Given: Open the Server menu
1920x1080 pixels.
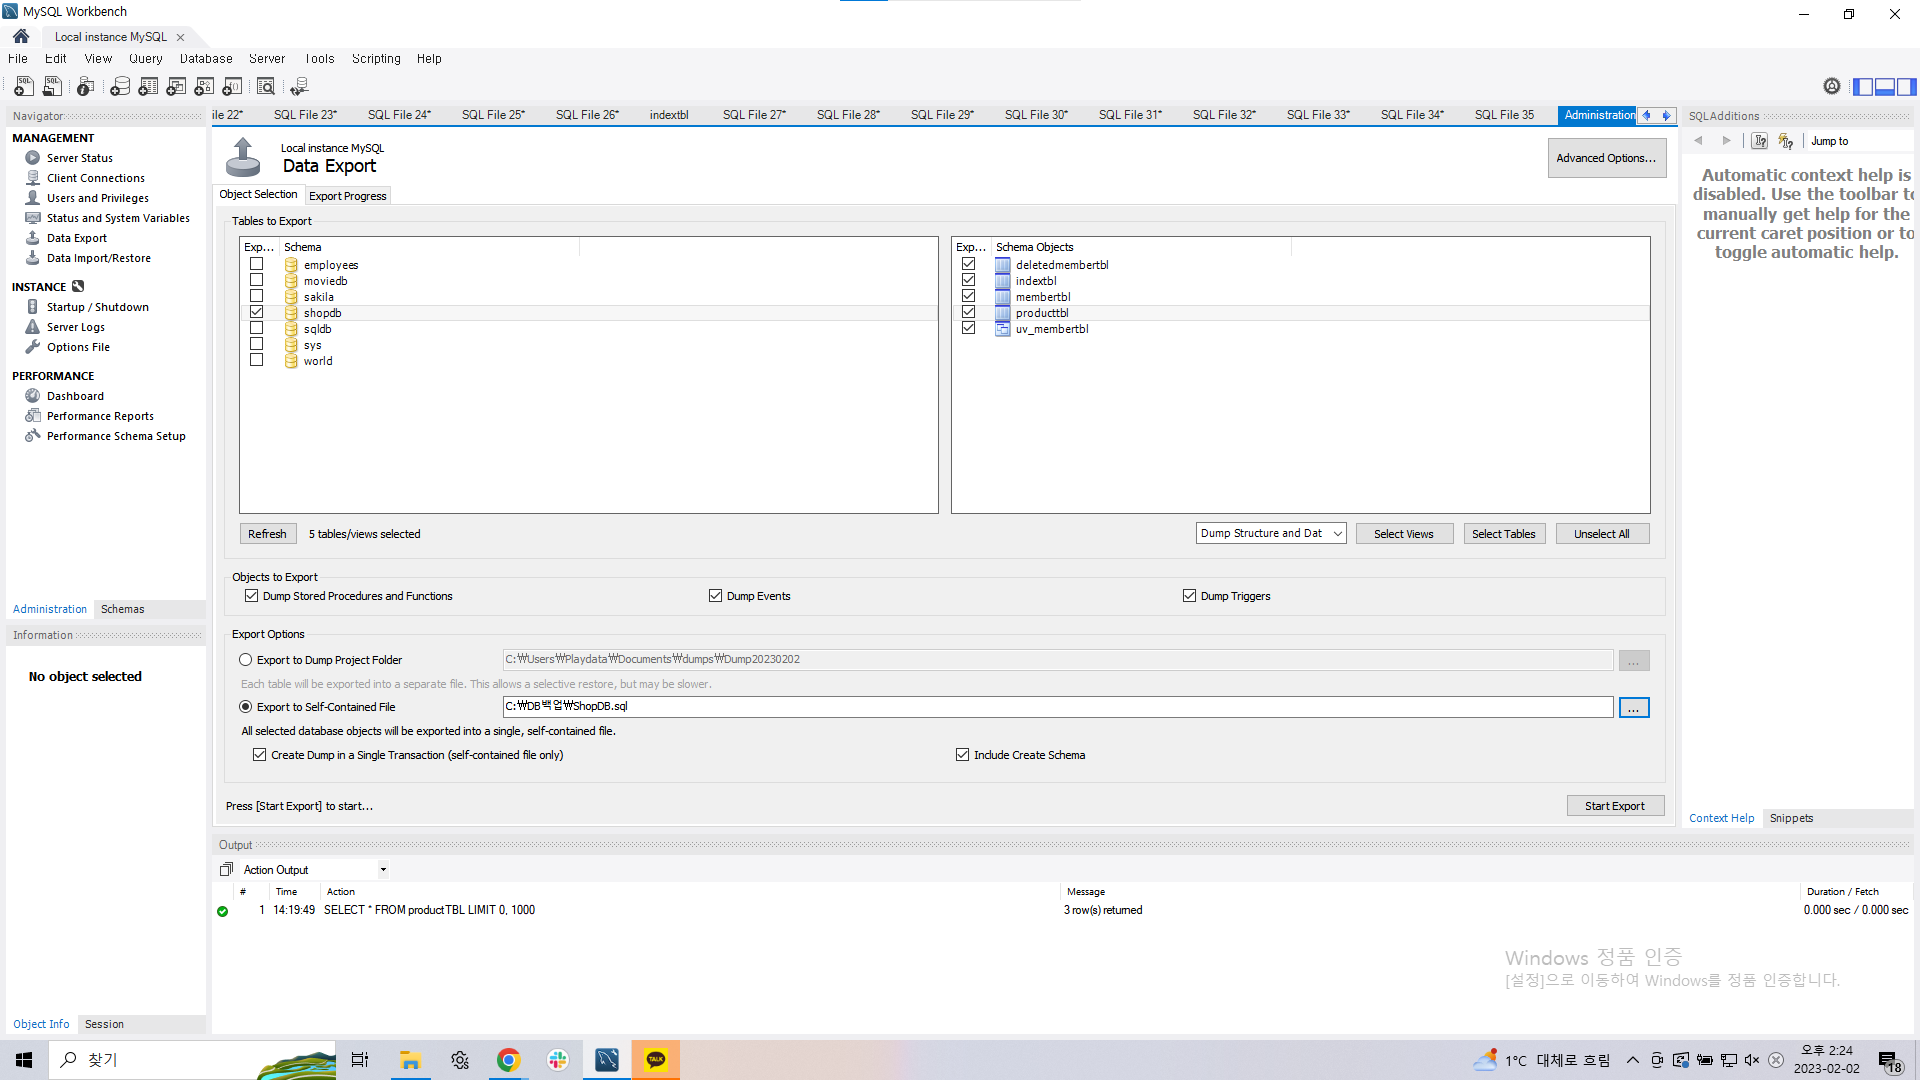Looking at the screenshot, I should [x=267, y=59].
